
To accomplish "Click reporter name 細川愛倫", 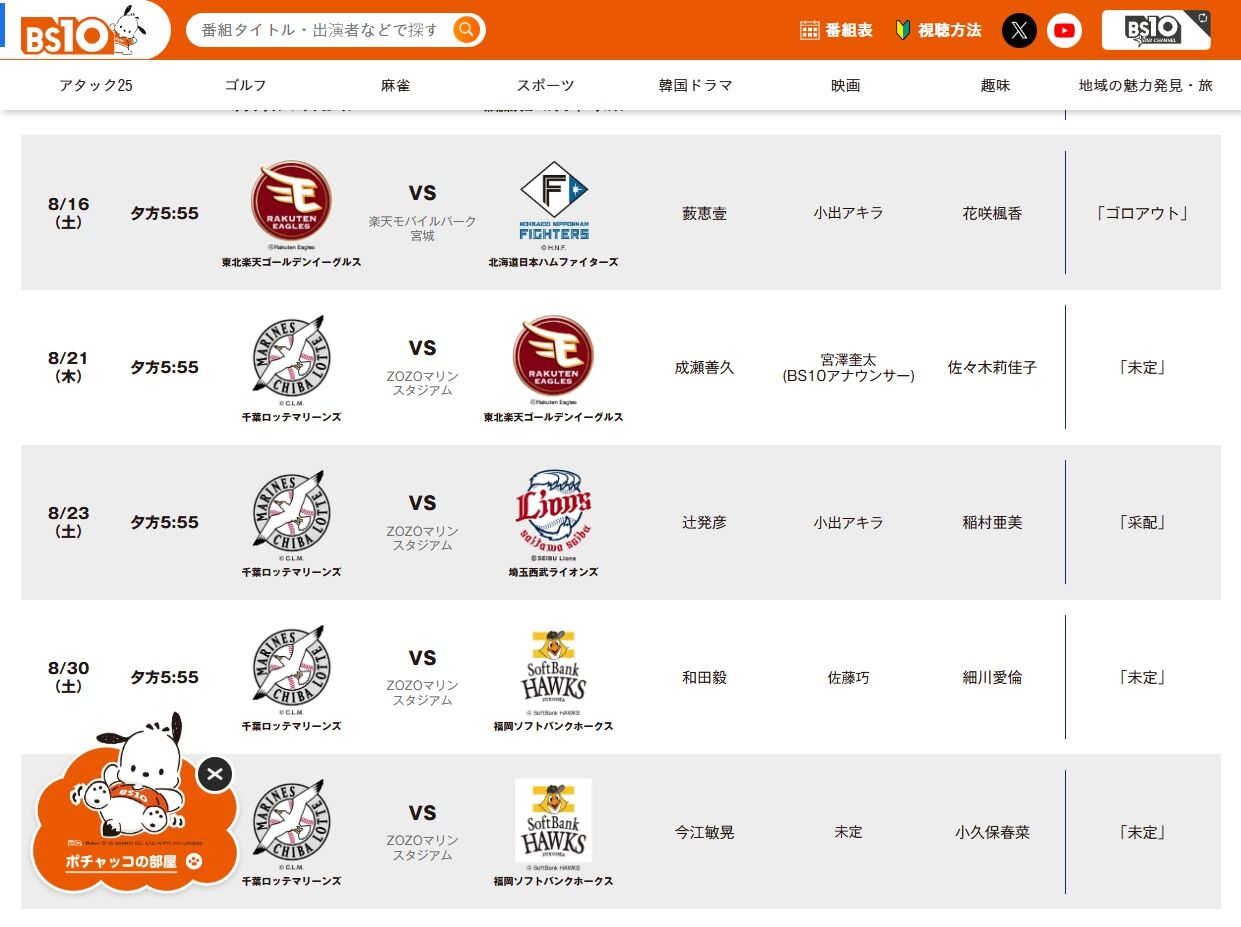I will pos(992,677).
